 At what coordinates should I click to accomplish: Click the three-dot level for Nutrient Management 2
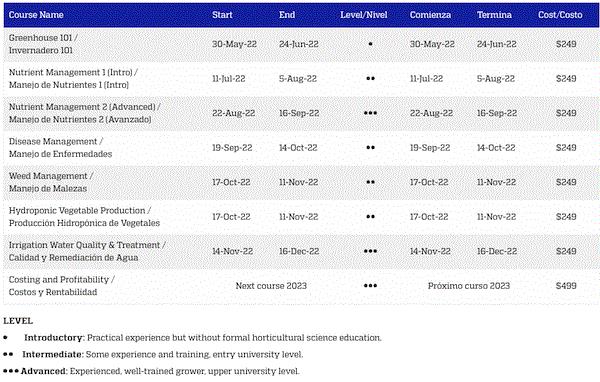pyautogui.click(x=370, y=113)
